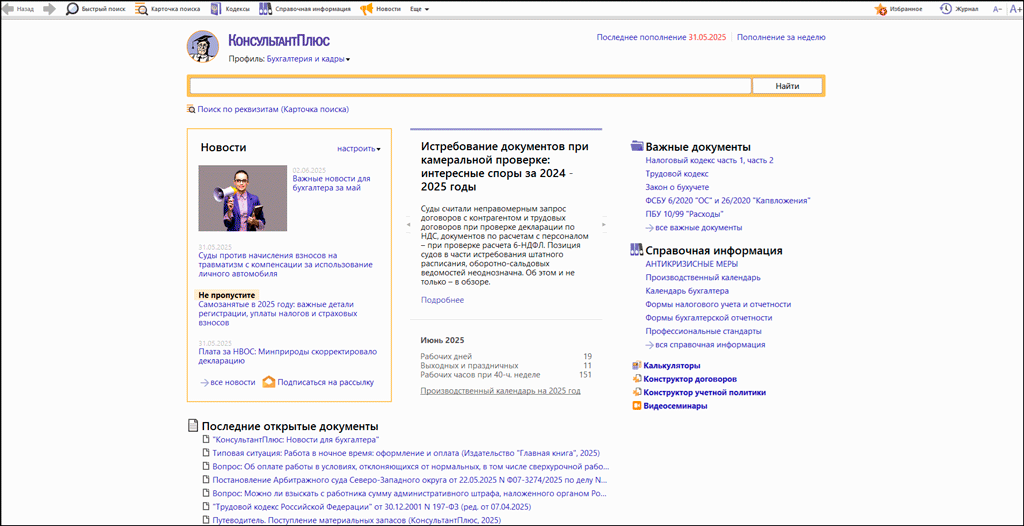Click the envelope icon for Подписаться на рассылку
This screenshot has width=1024, height=526.
coord(268,382)
